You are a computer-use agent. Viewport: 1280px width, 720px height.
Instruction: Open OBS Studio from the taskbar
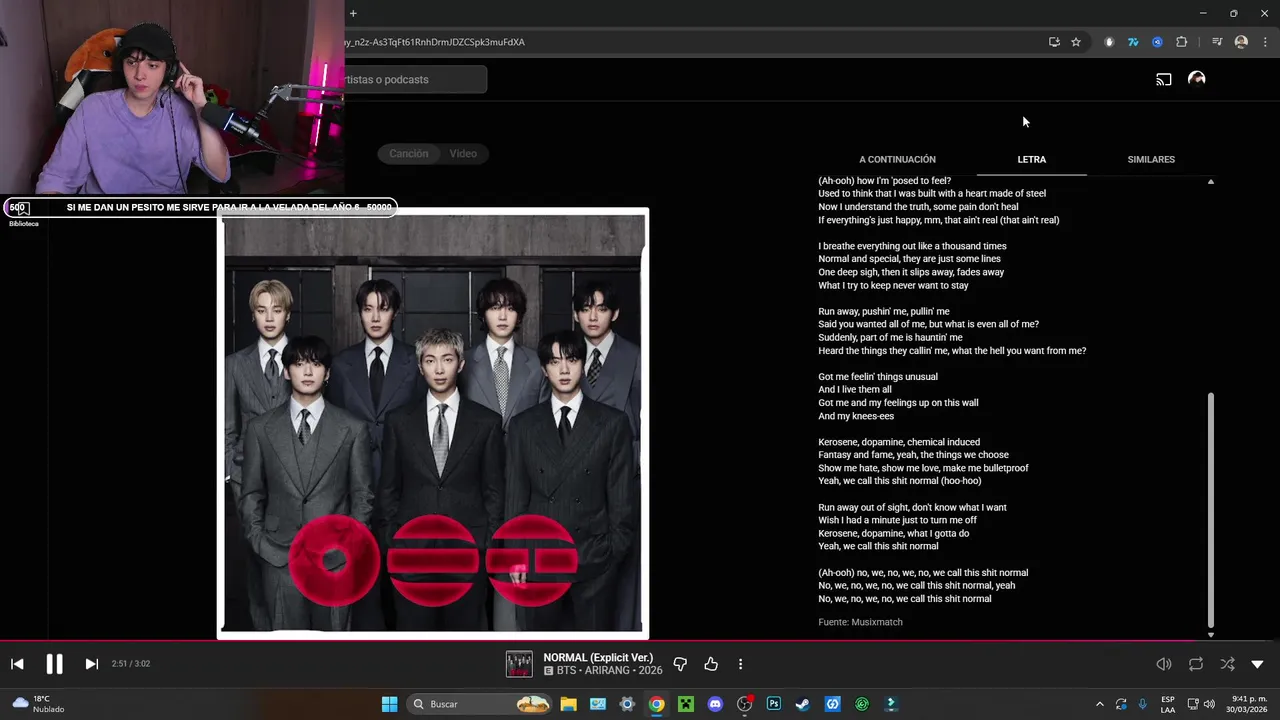(745, 704)
